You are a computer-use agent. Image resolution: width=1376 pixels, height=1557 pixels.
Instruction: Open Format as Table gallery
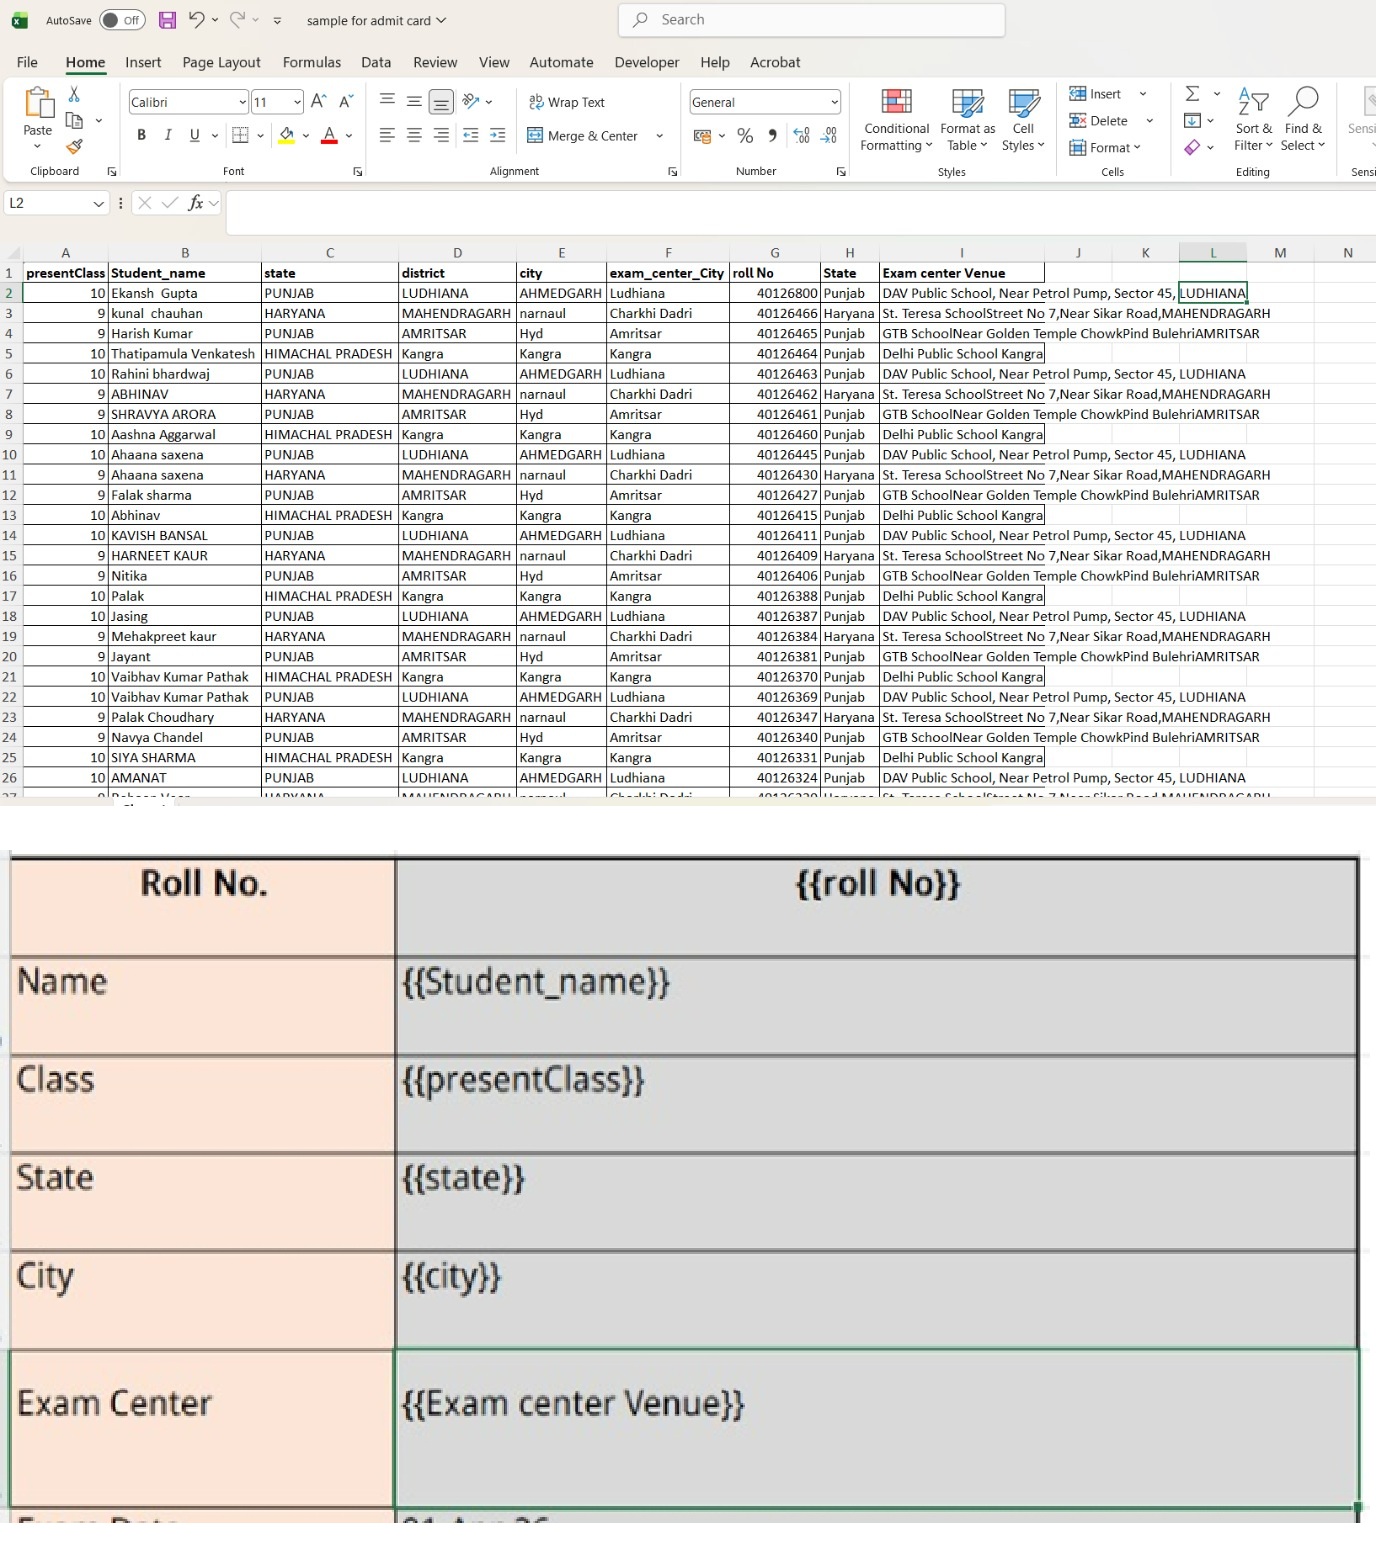pyautogui.click(x=967, y=120)
